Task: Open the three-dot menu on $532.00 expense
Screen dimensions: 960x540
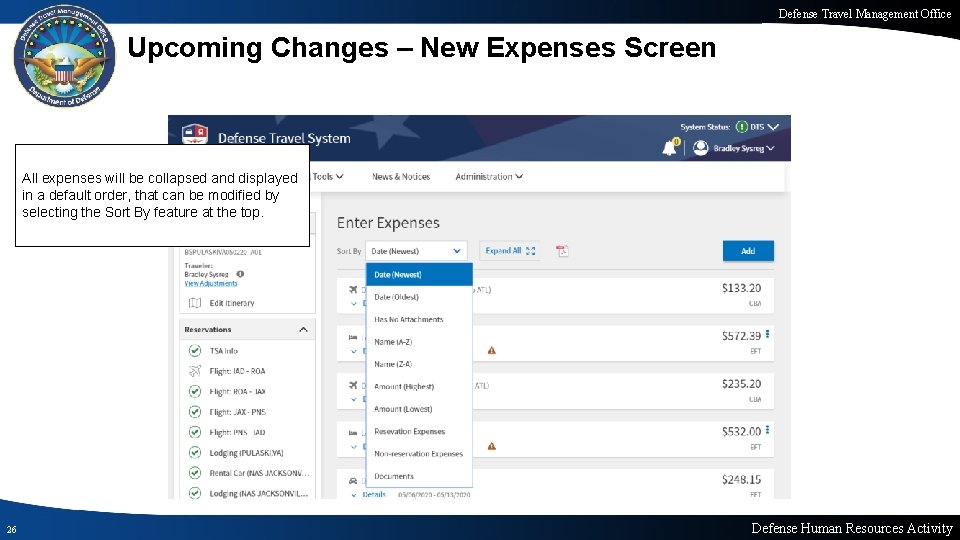Action: click(x=767, y=430)
